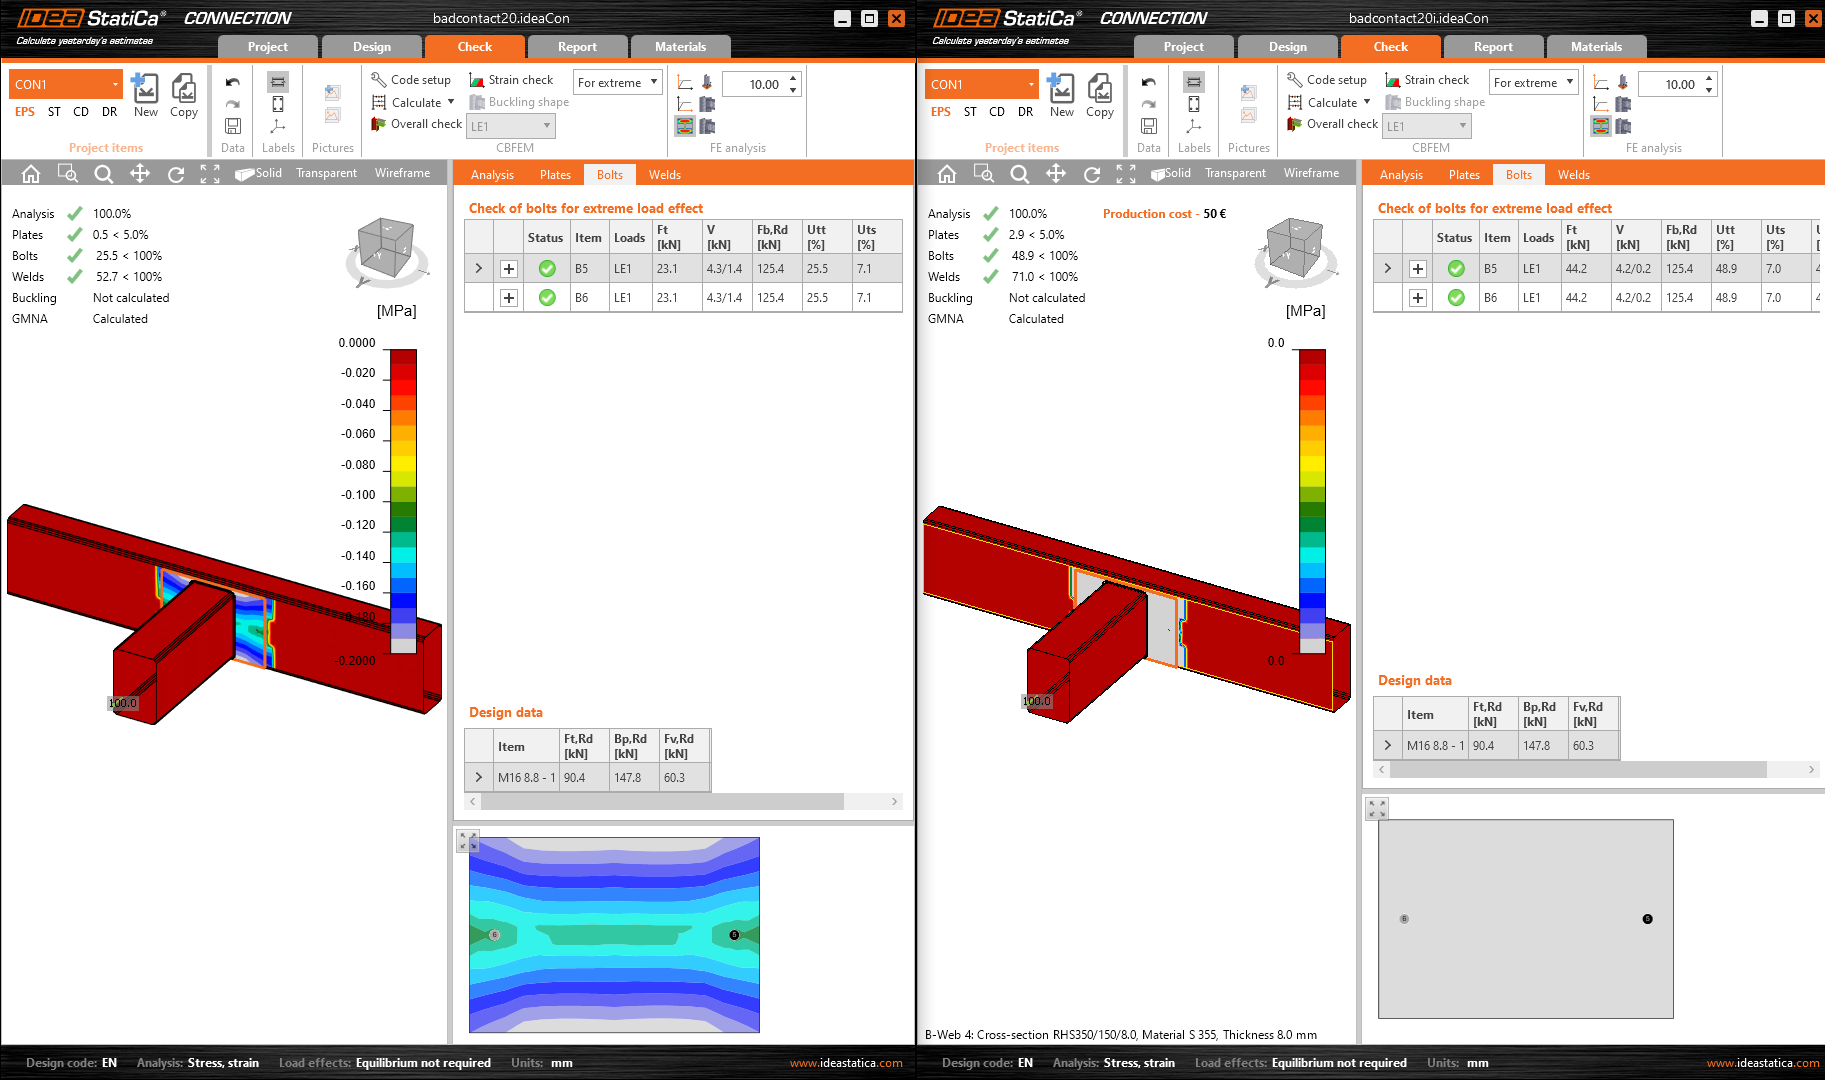Open the Welds tab in left results panel

(x=664, y=175)
